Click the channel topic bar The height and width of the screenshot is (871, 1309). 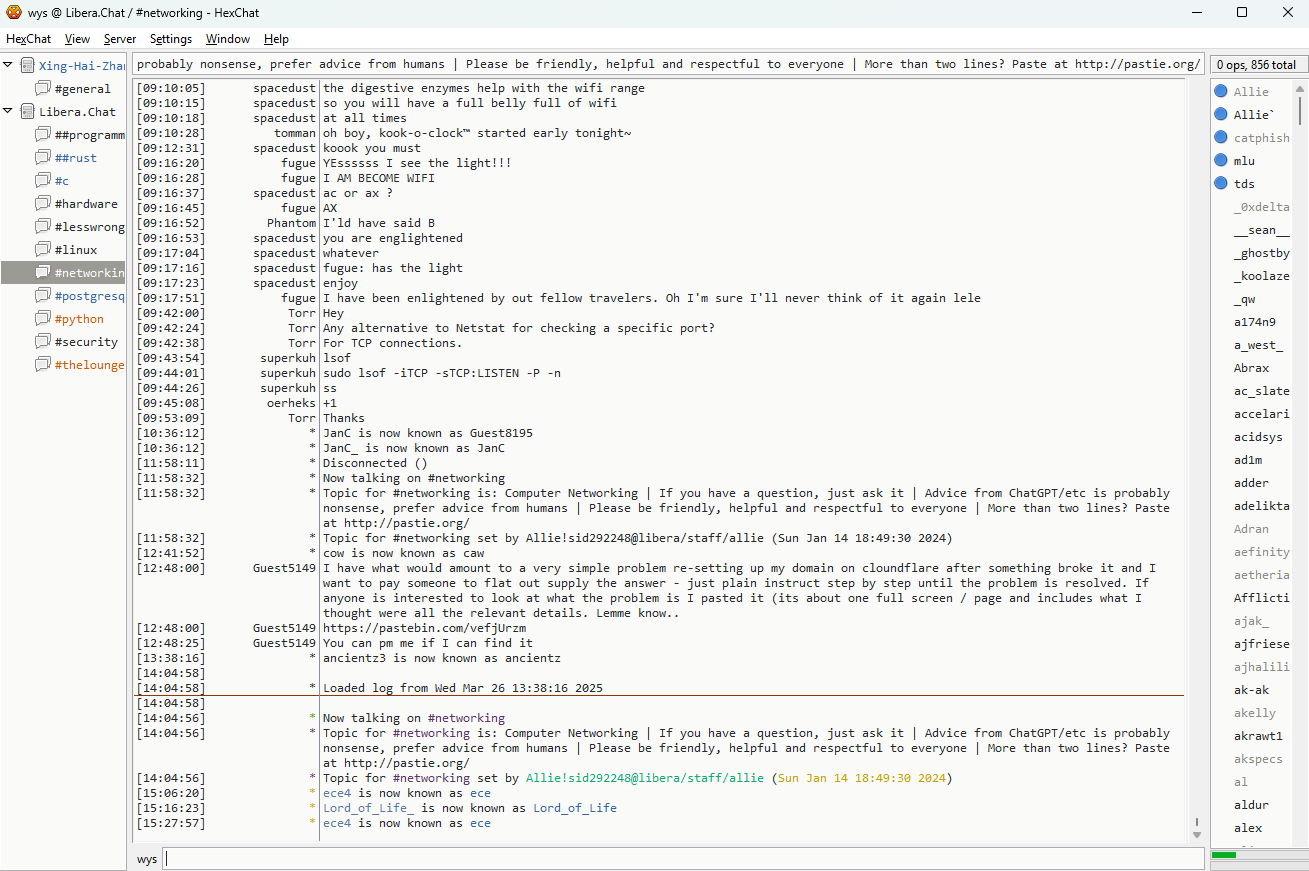667,64
